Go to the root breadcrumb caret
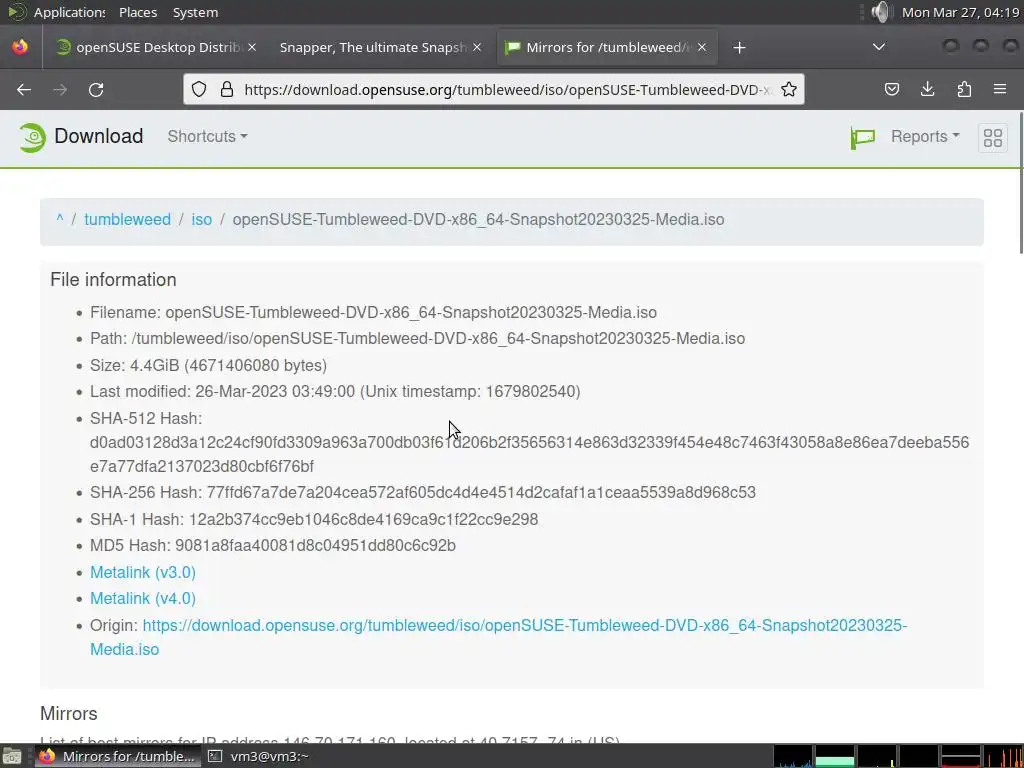This screenshot has height=768, width=1024. click(59, 219)
